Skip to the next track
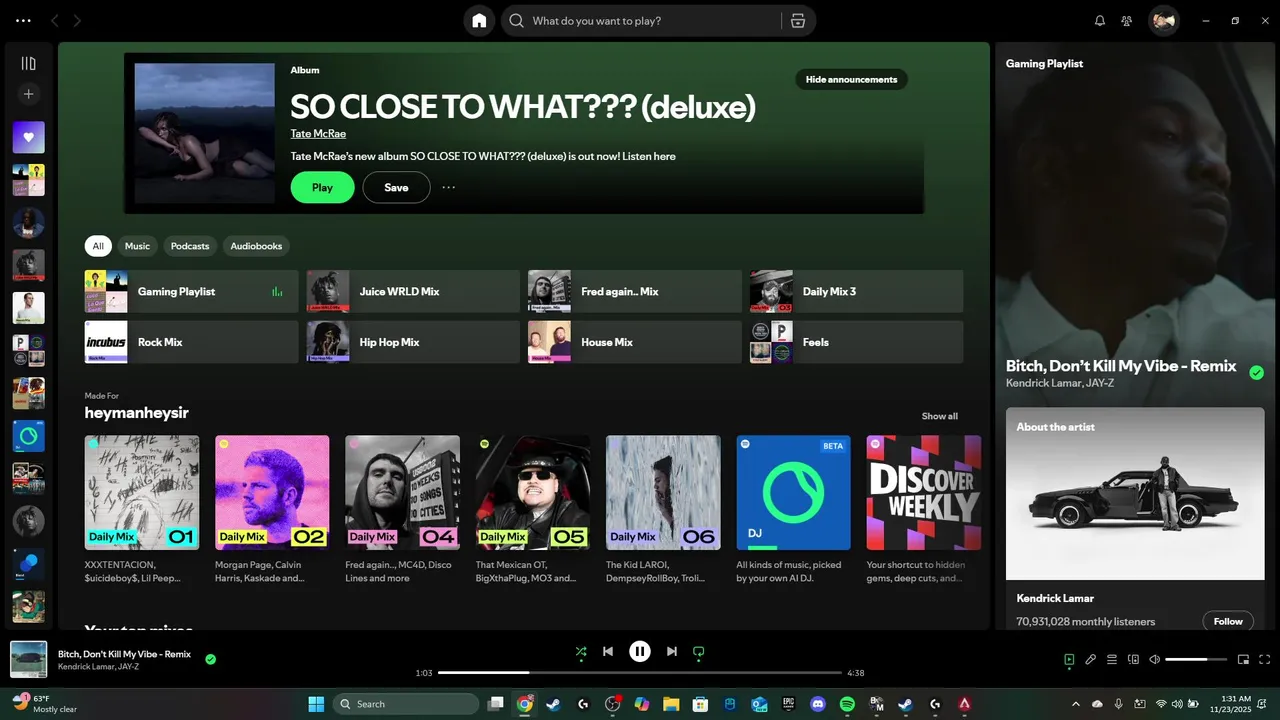The image size is (1280, 720). 672,652
